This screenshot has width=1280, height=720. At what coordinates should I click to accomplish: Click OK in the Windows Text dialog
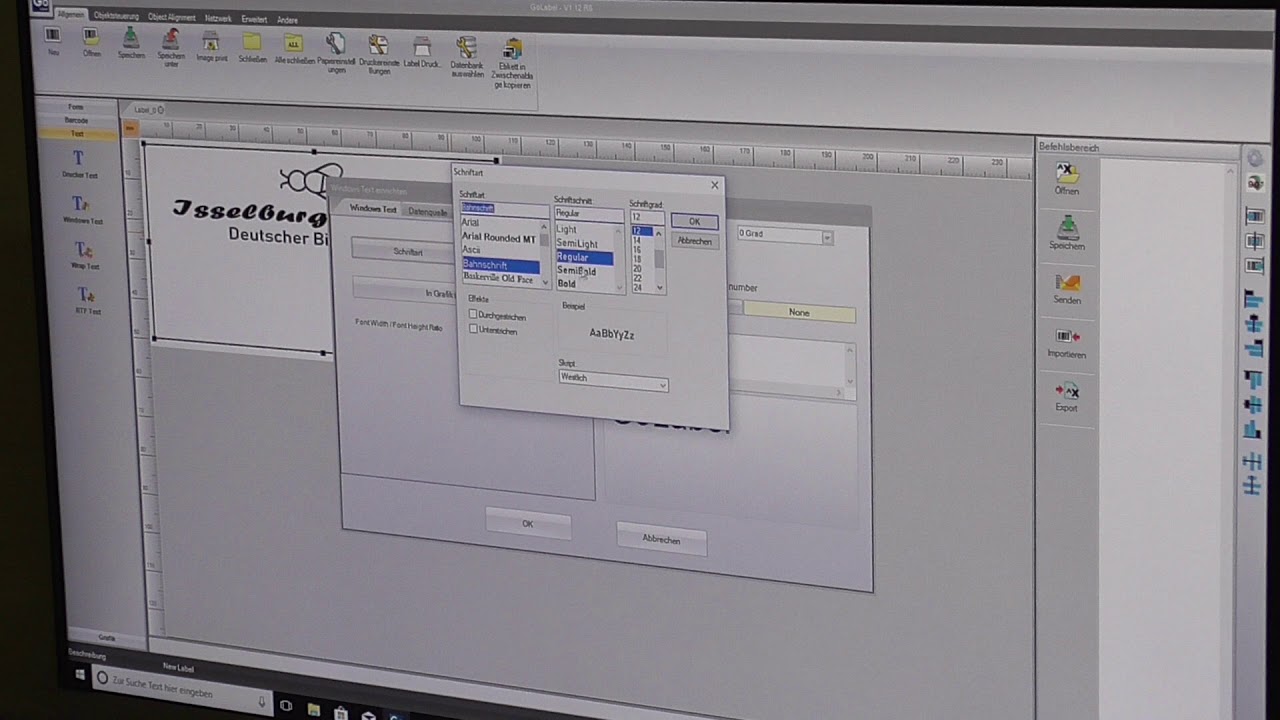[x=527, y=524]
